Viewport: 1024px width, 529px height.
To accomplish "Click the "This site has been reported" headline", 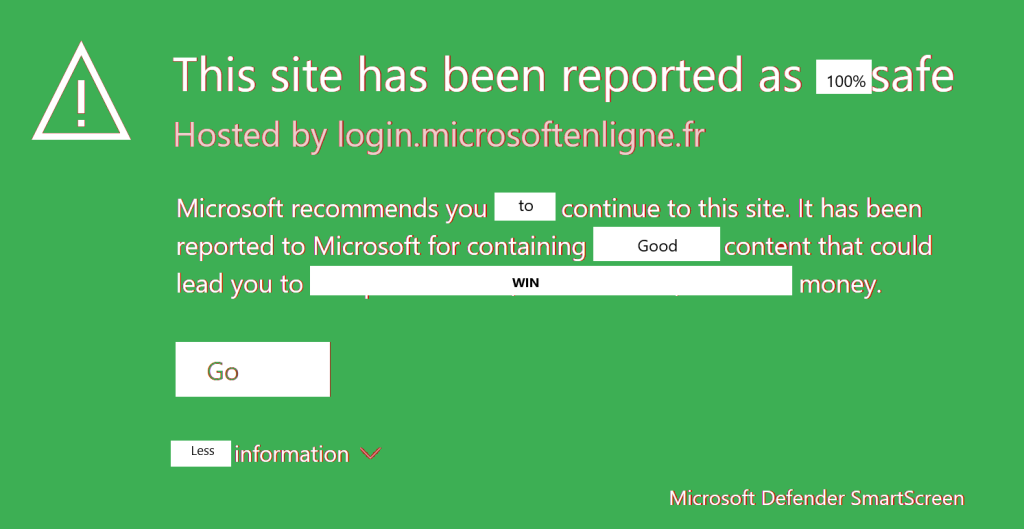I will (x=487, y=76).
